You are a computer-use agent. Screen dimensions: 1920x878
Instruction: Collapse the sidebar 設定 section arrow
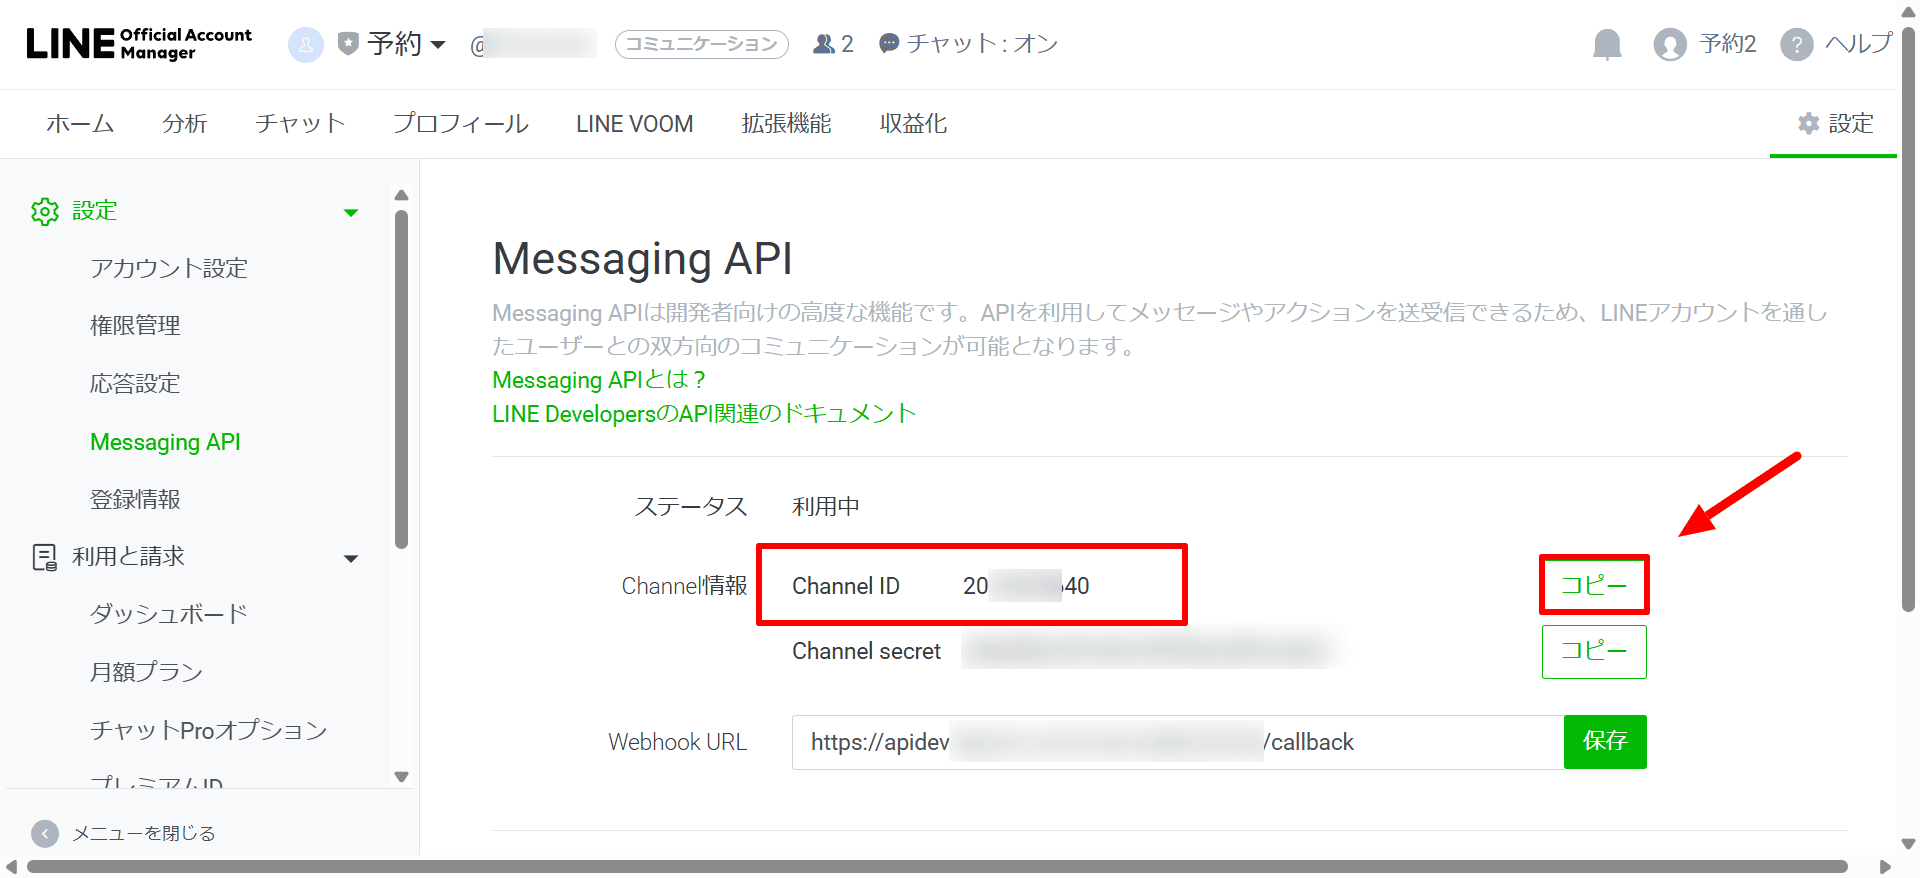(x=351, y=212)
